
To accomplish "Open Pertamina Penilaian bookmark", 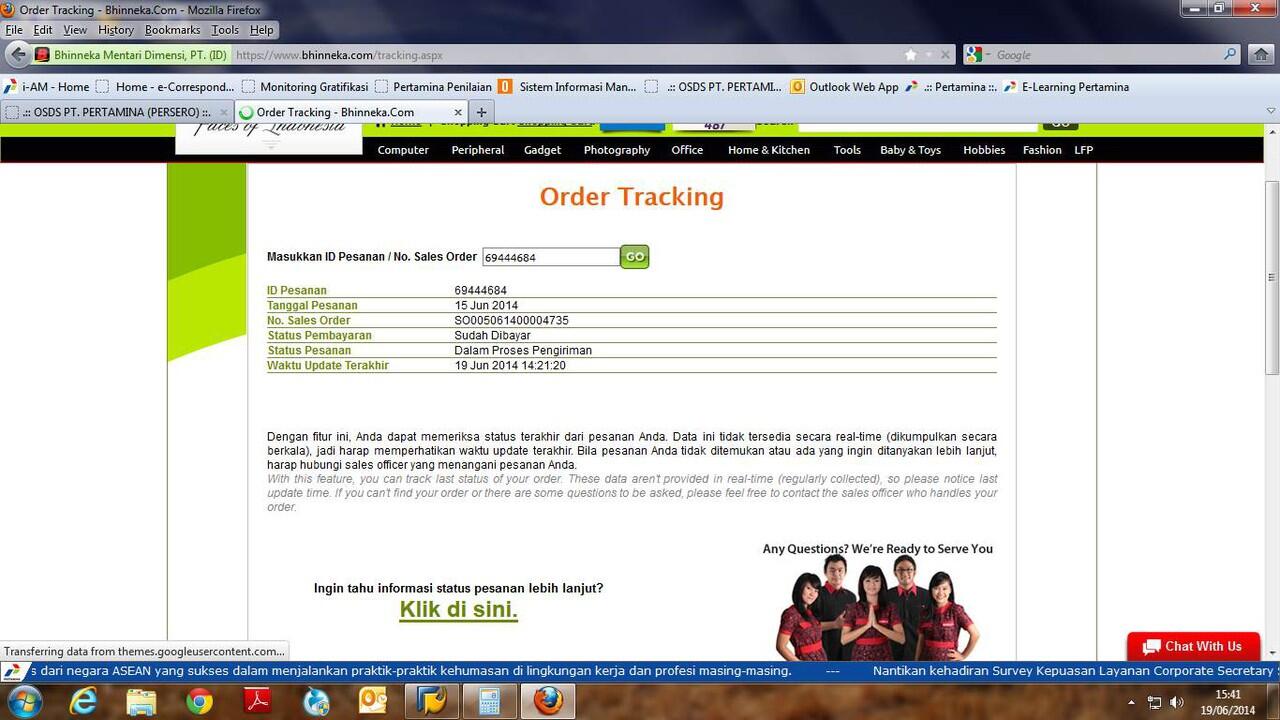I will [433, 87].
